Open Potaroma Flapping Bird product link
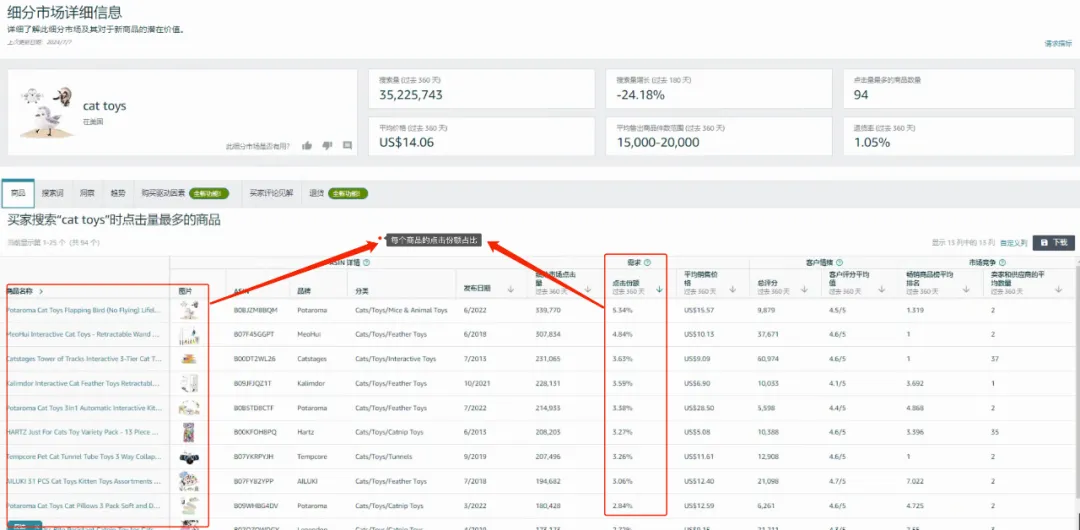 83,310
